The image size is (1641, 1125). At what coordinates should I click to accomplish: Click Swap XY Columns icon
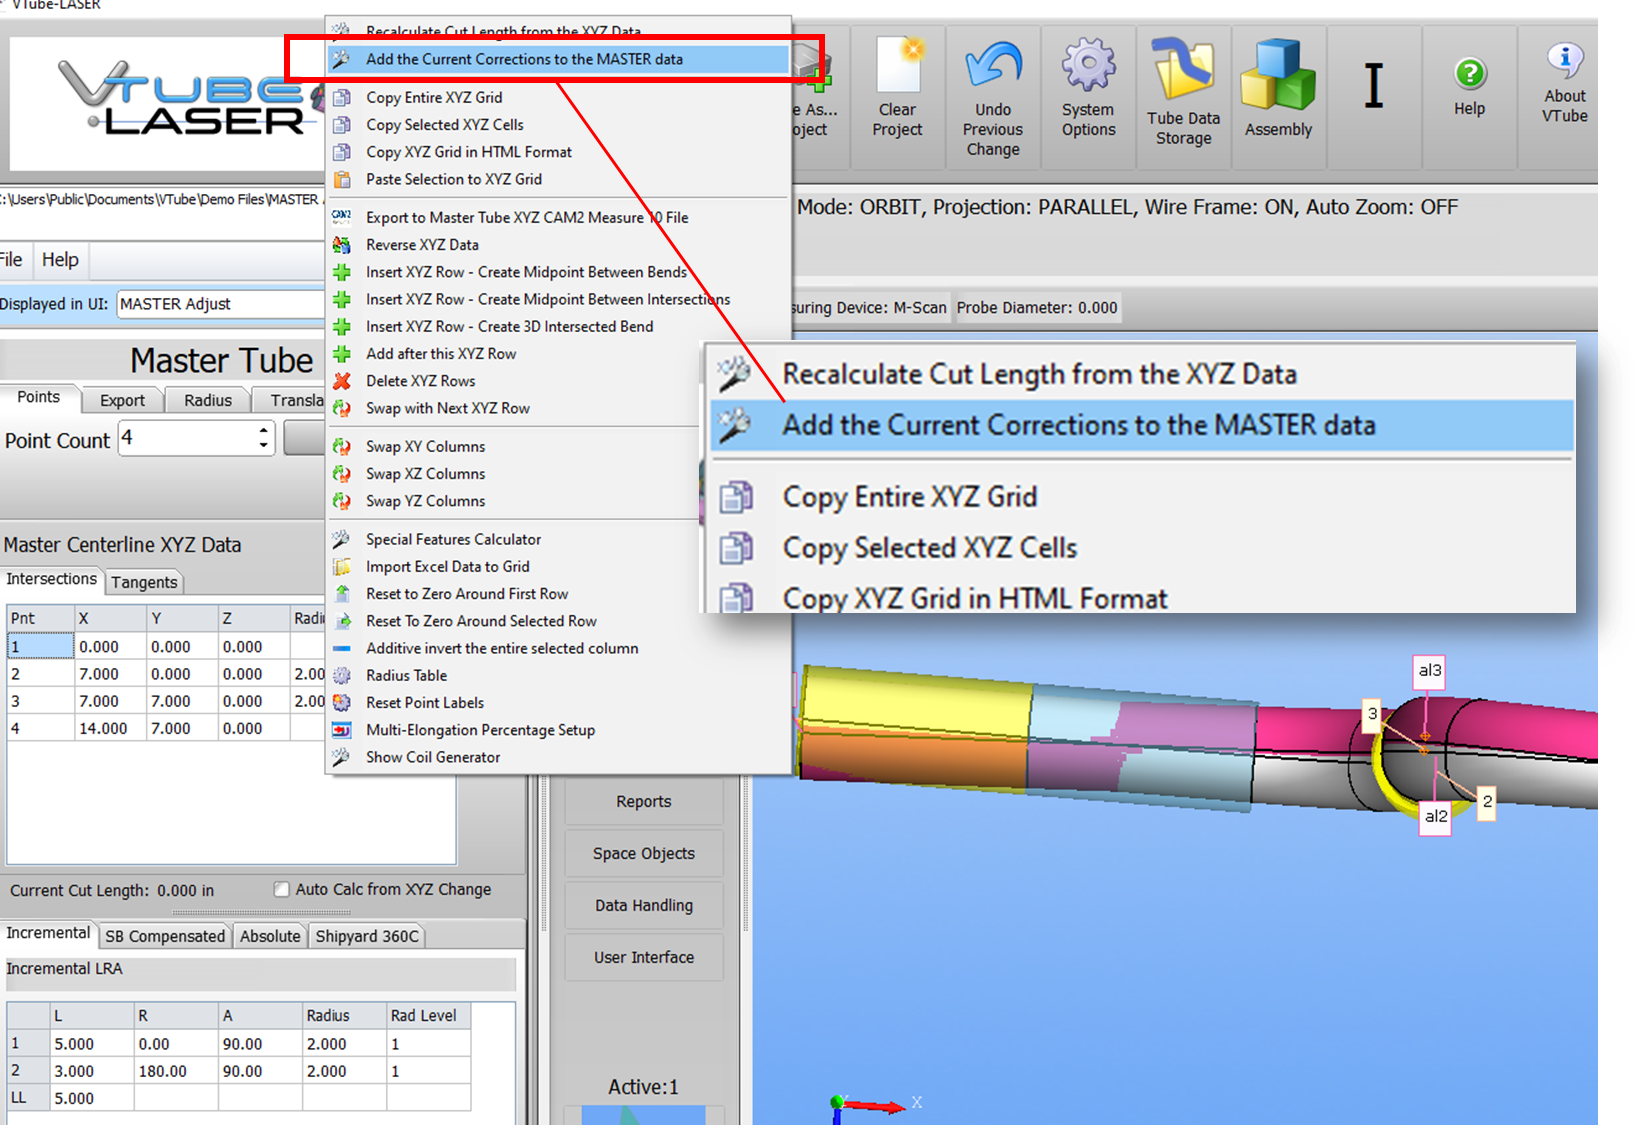342,446
